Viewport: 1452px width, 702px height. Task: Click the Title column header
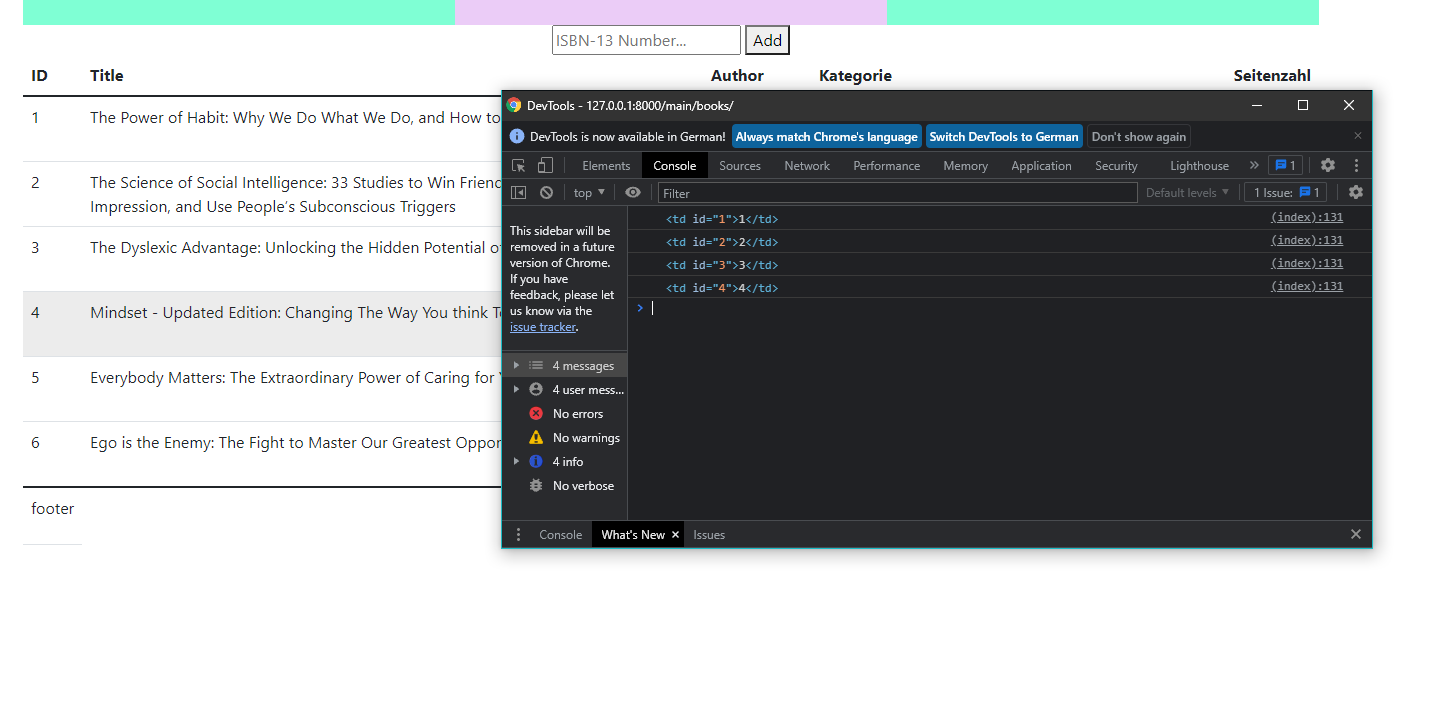107,76
